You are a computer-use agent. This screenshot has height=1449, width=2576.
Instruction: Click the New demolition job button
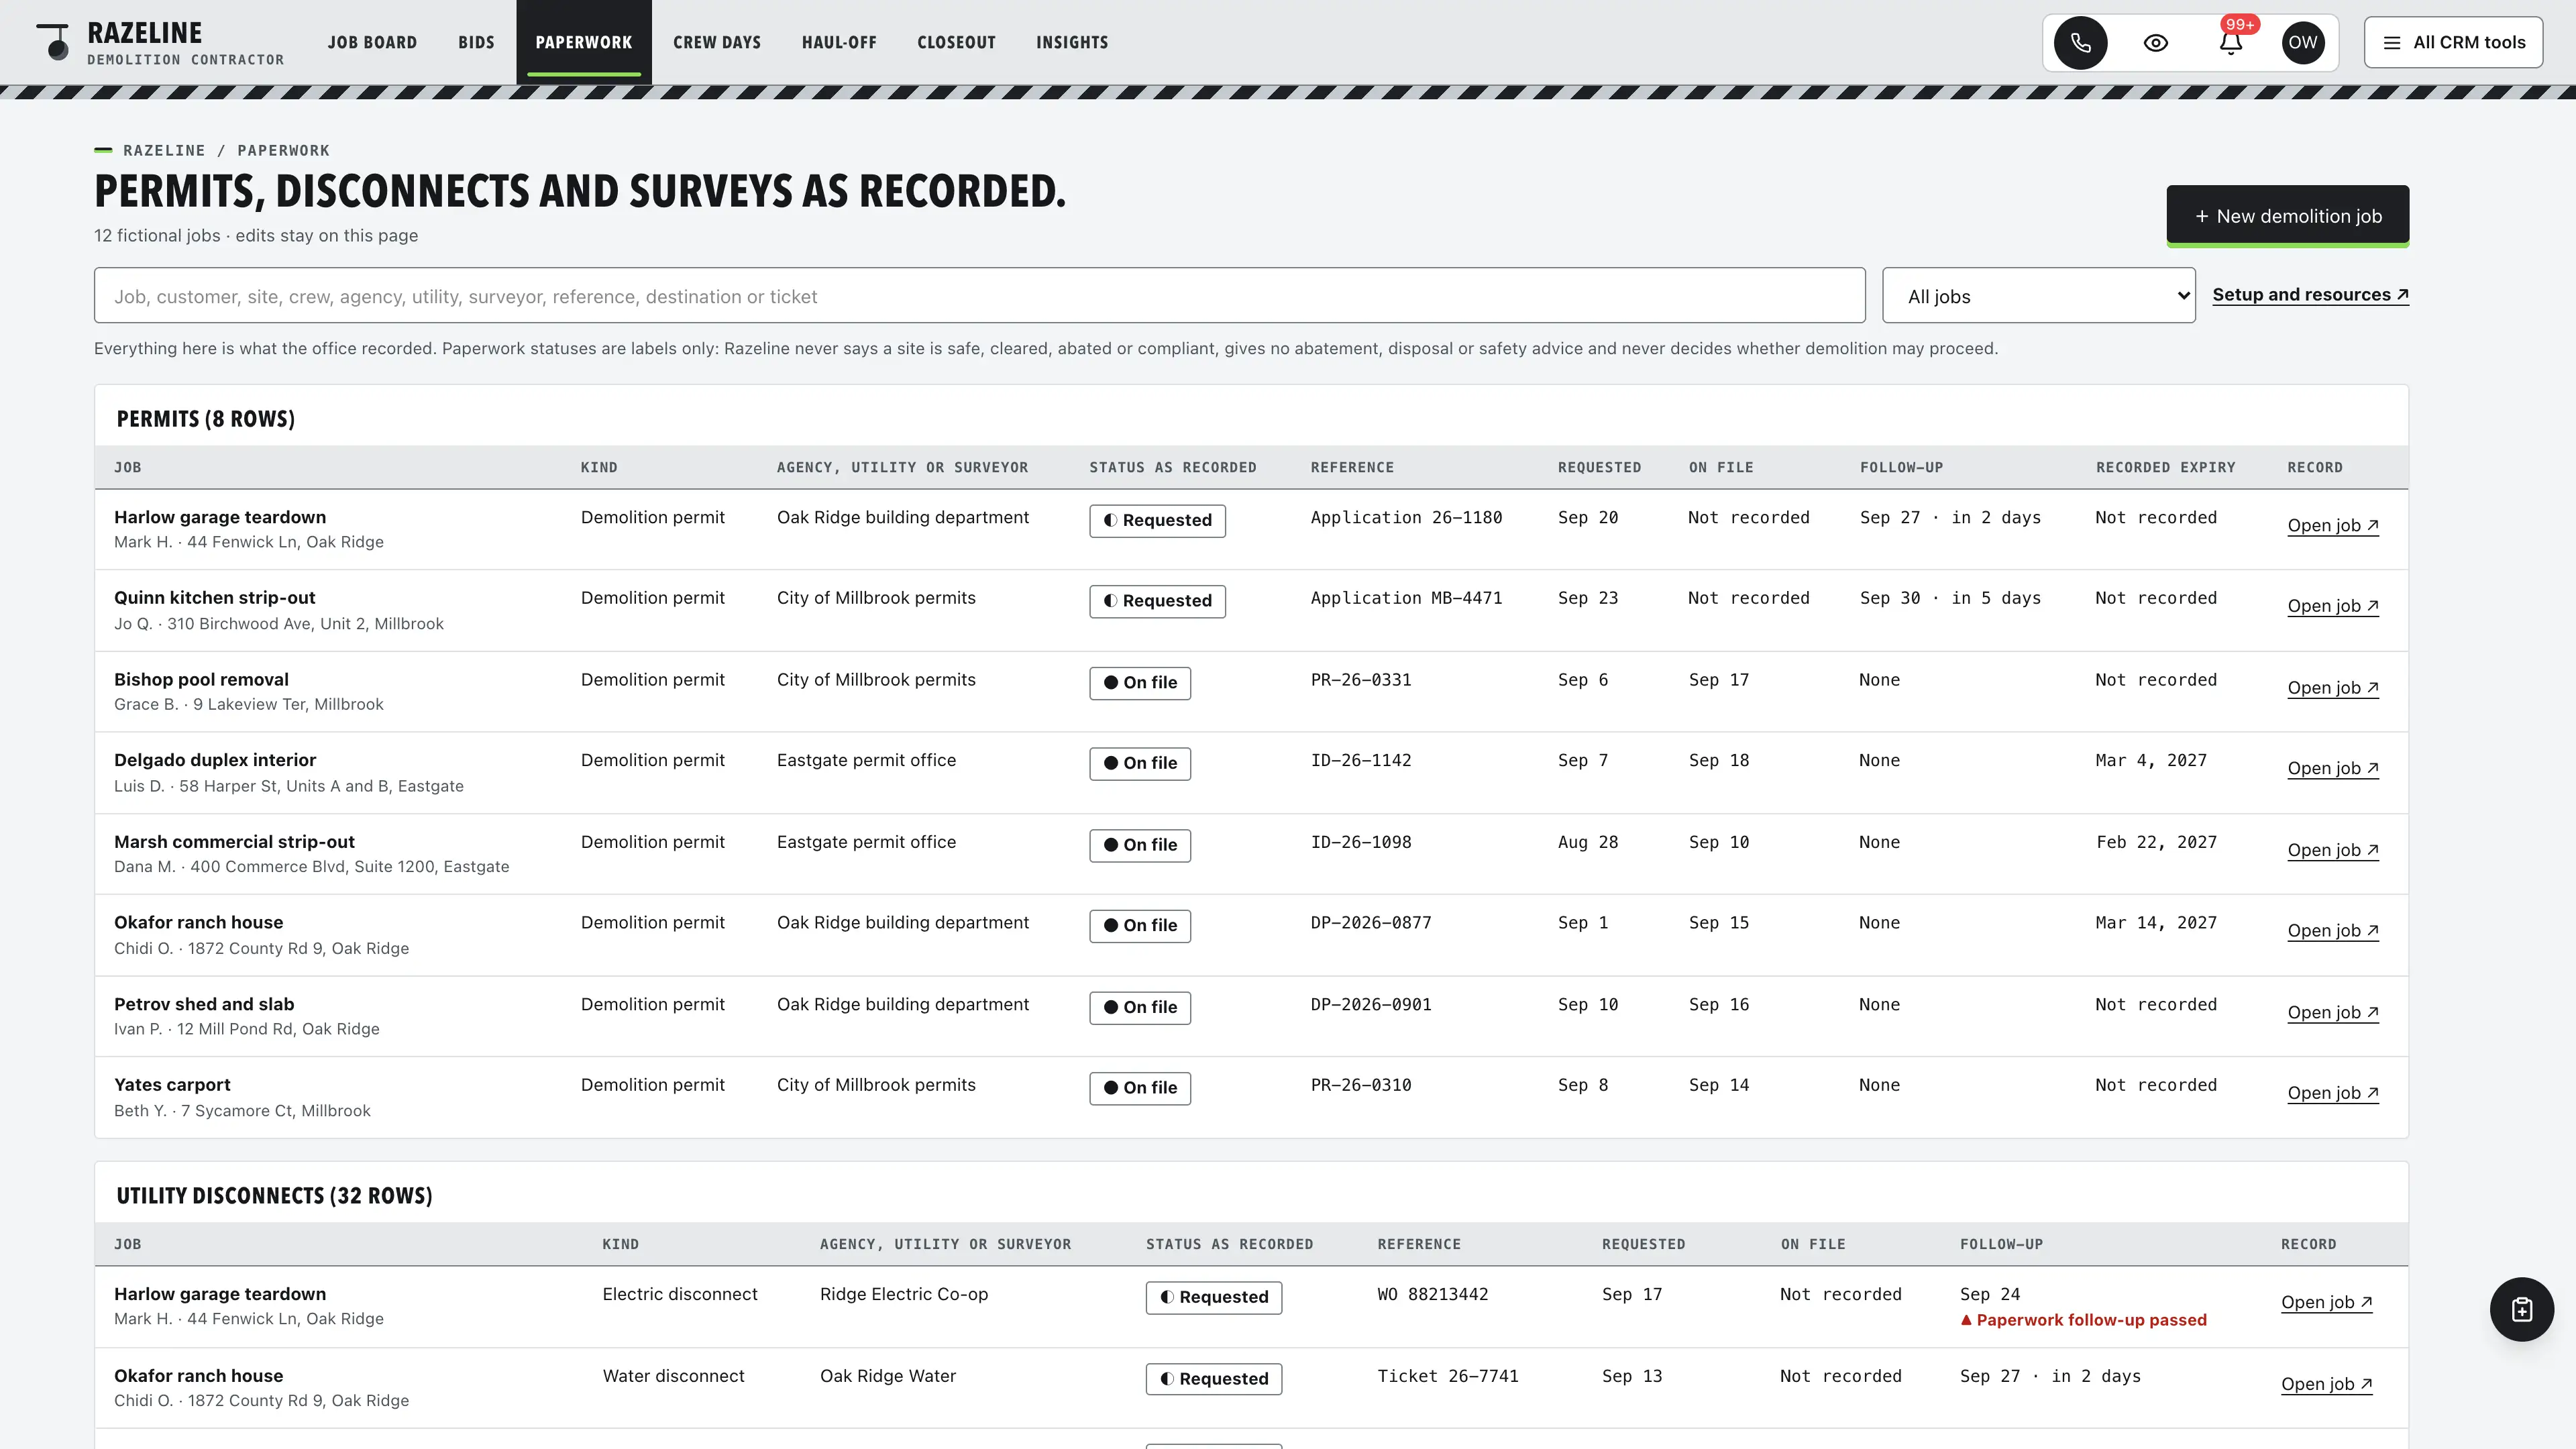[2287, 216]
